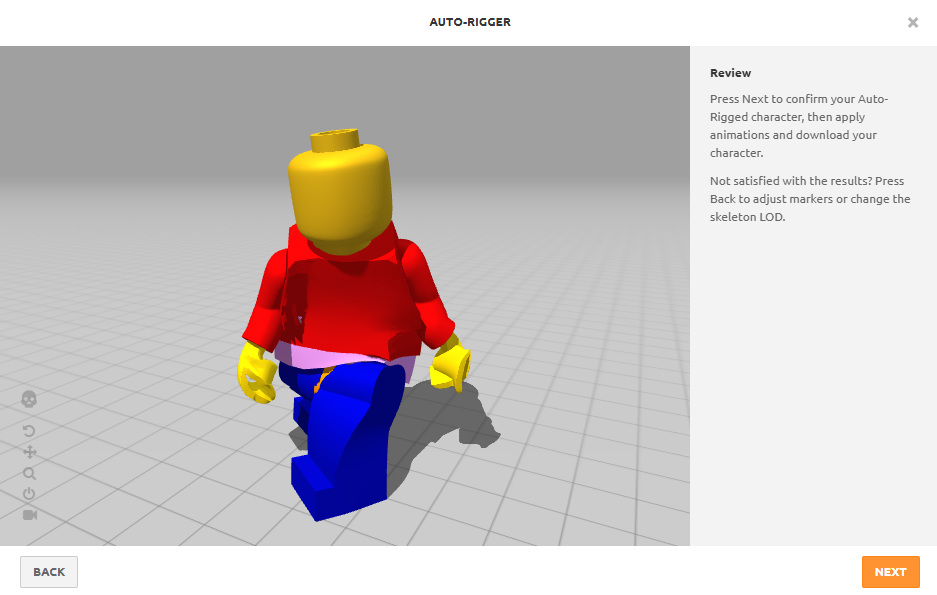Select the zoom magnifier icon
The width and height of the screenshot is (937, 595).
coord(29,474)
